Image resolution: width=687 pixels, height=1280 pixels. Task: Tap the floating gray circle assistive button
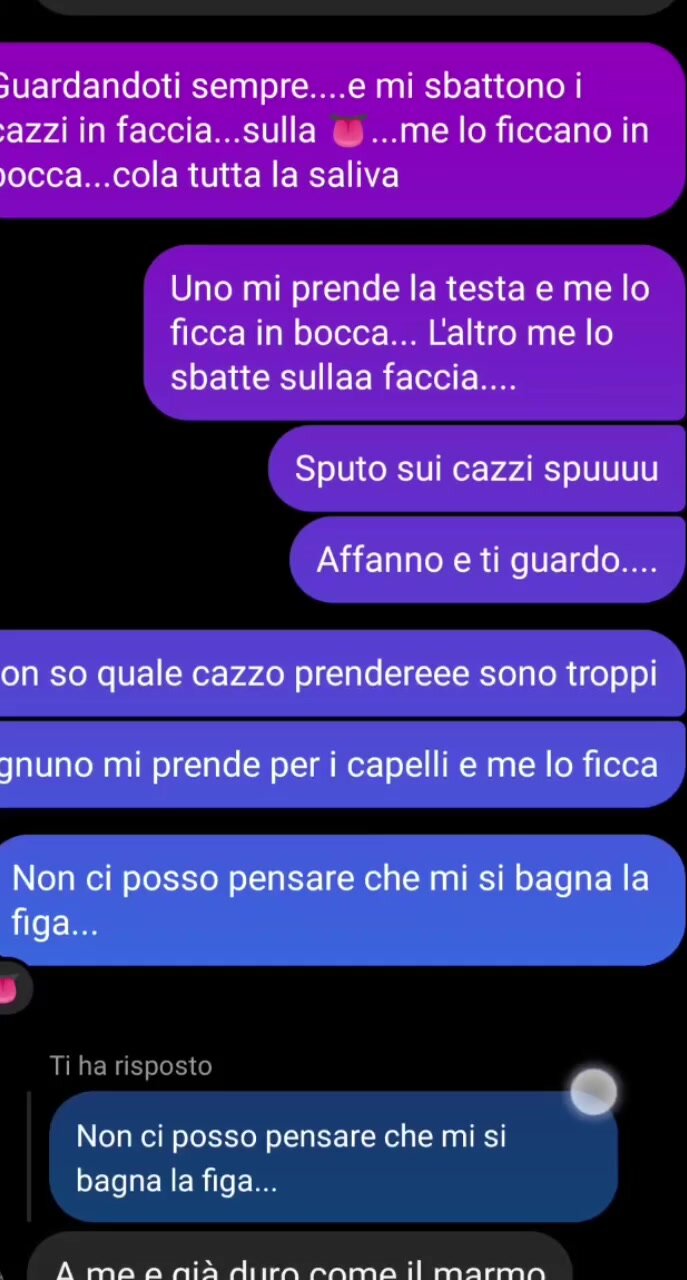tap(594, 1092)
